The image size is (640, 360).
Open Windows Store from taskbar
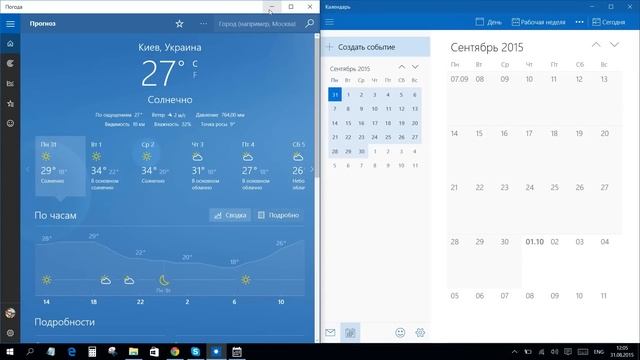[x=154, y=351]
